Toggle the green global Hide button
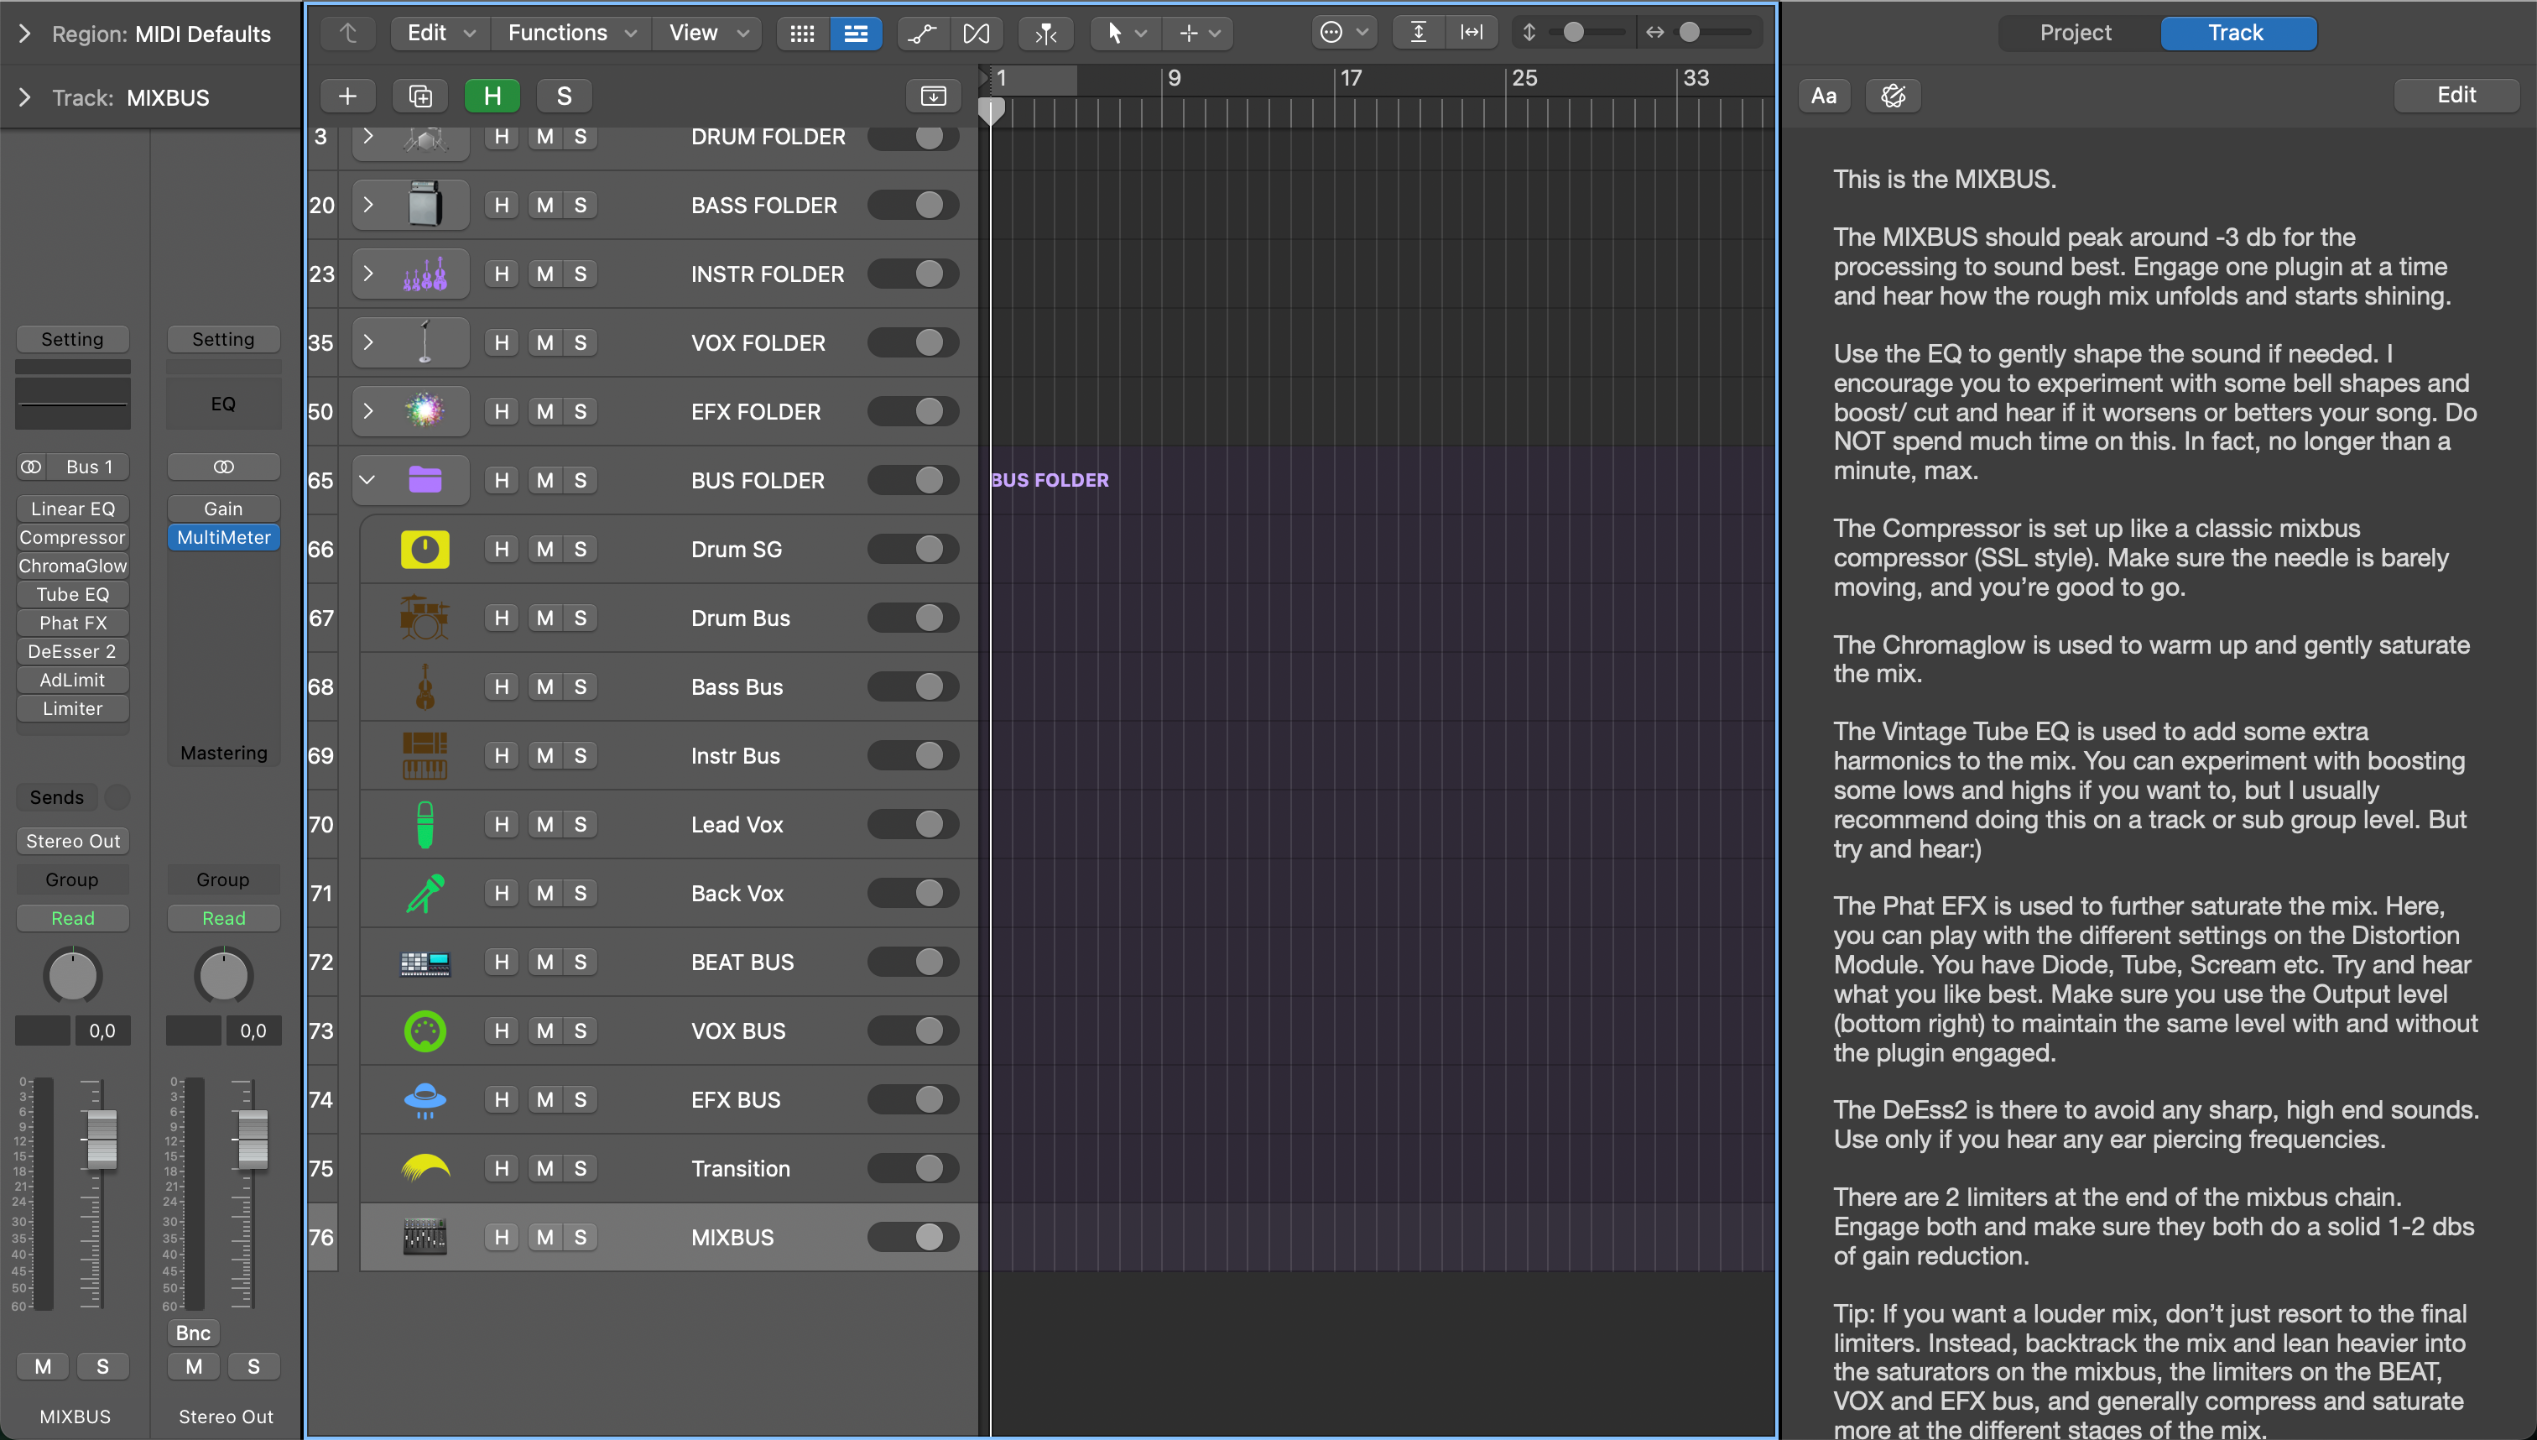The height and width of the screenshot is (1440, 2537). tap(492, 96)
